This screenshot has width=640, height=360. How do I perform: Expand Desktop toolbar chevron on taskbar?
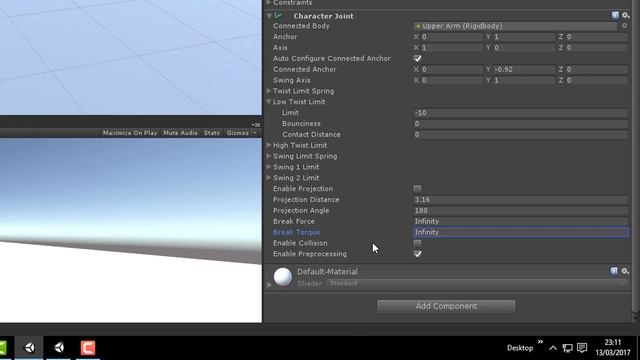[540, 342]
